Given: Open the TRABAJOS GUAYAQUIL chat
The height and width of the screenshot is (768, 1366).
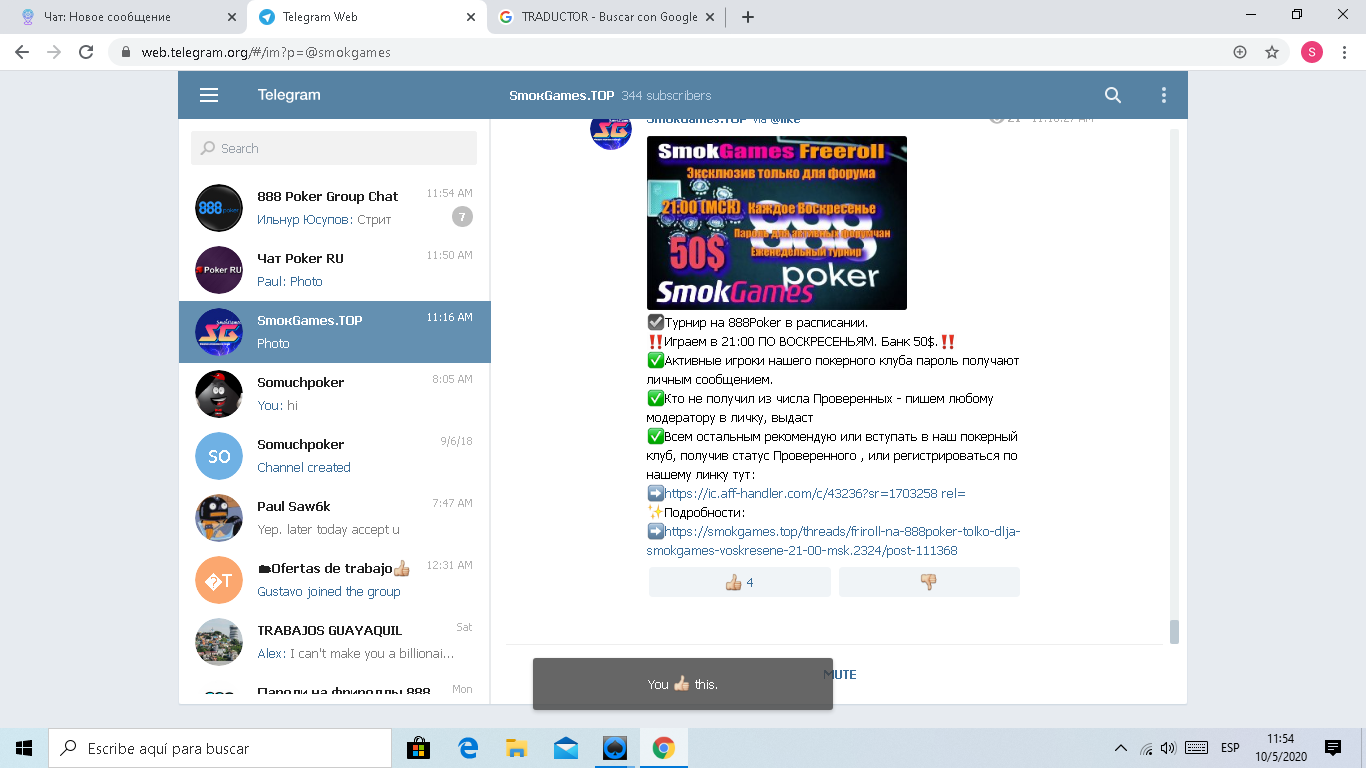Looking at the screenshot, I should (x=335, y=642).
